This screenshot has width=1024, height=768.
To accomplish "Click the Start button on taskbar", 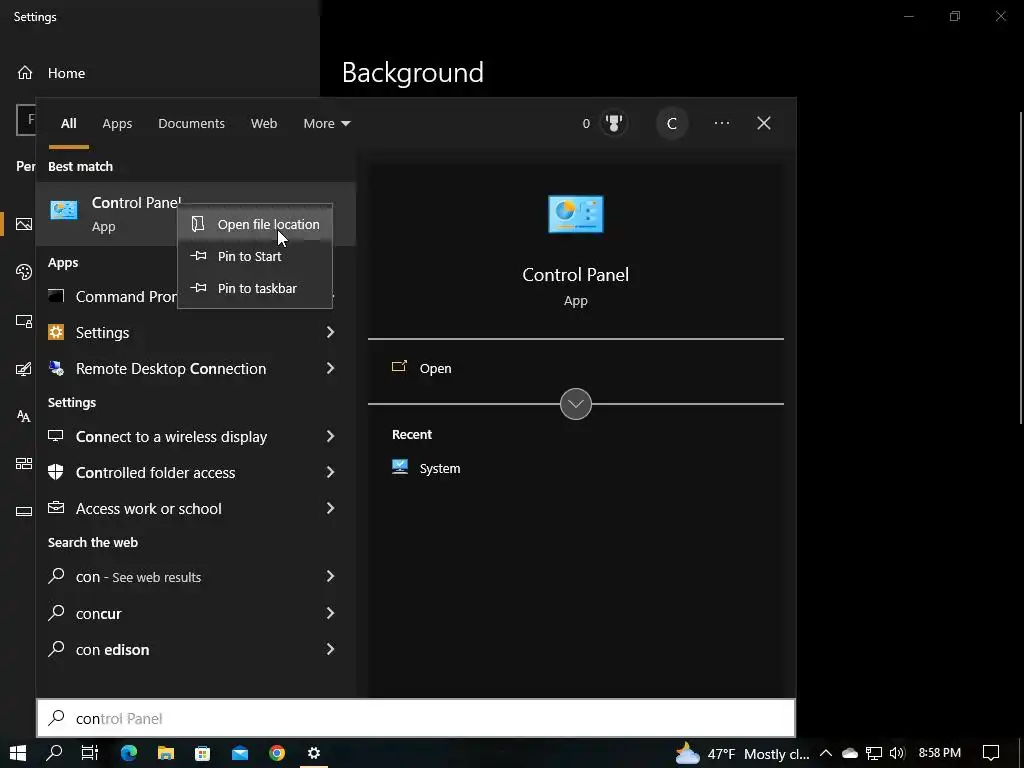I will [18, 753].
